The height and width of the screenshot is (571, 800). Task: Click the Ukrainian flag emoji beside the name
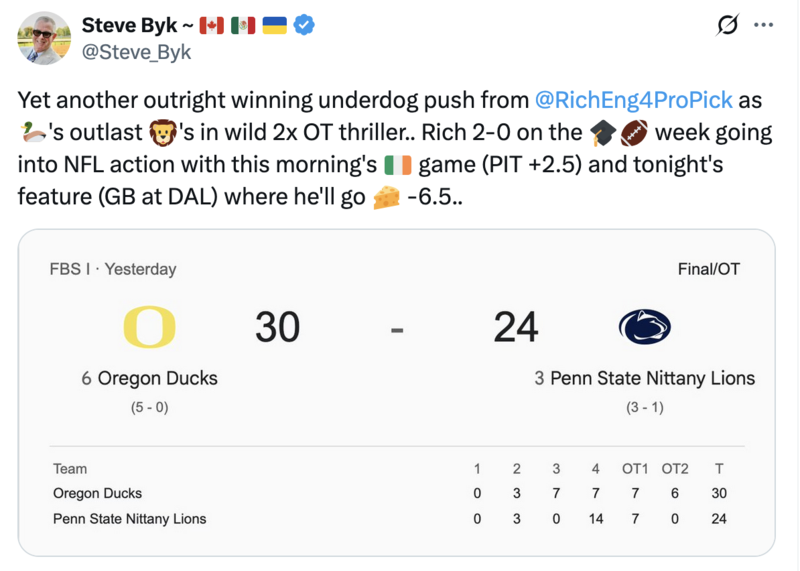pyautogui.click(x=274, y=25)
